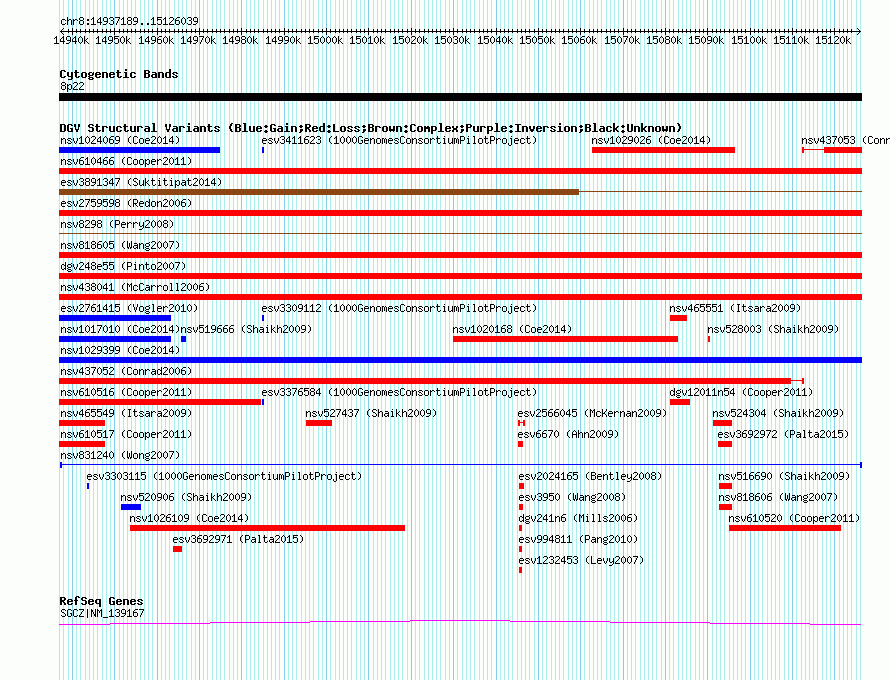
Task: Select the red nsv527437 loss bar
Action: [x=319, y=423]
